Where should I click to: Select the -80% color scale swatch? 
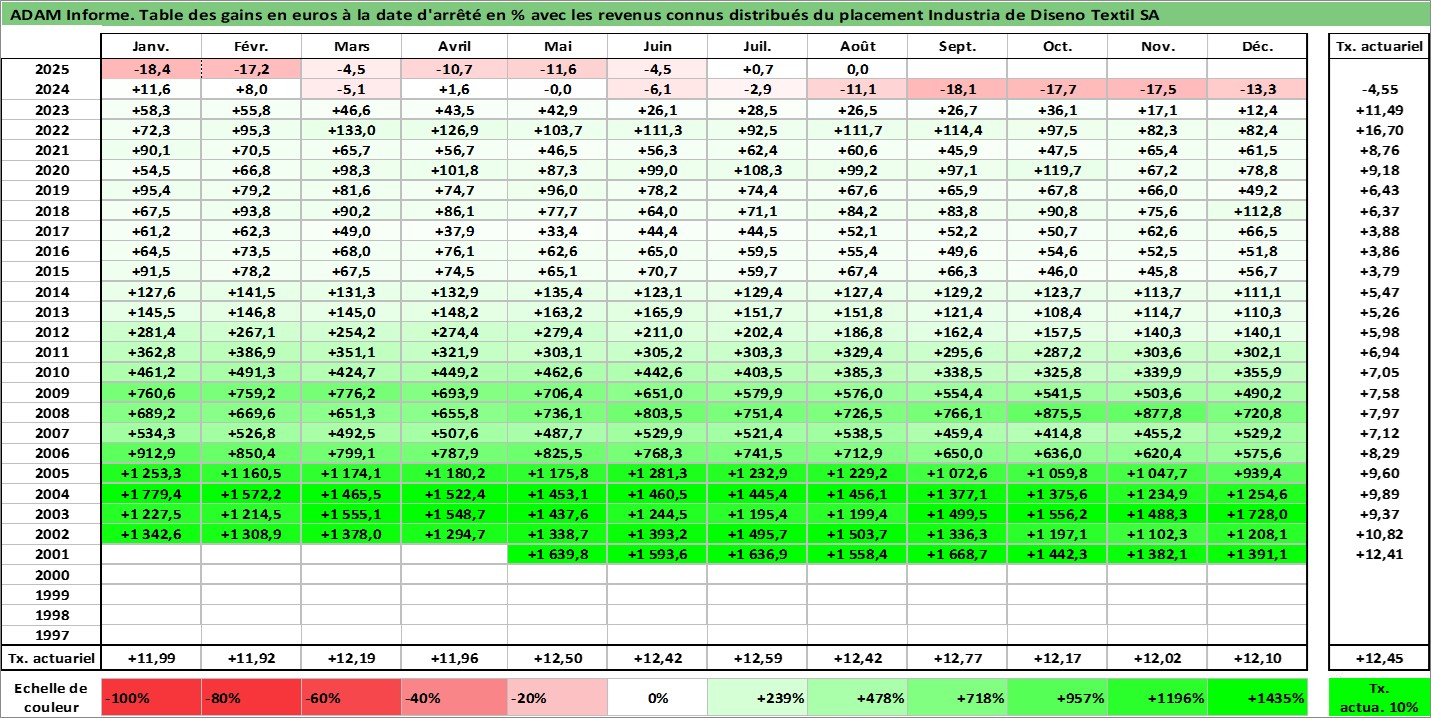(x=252, y=698)
